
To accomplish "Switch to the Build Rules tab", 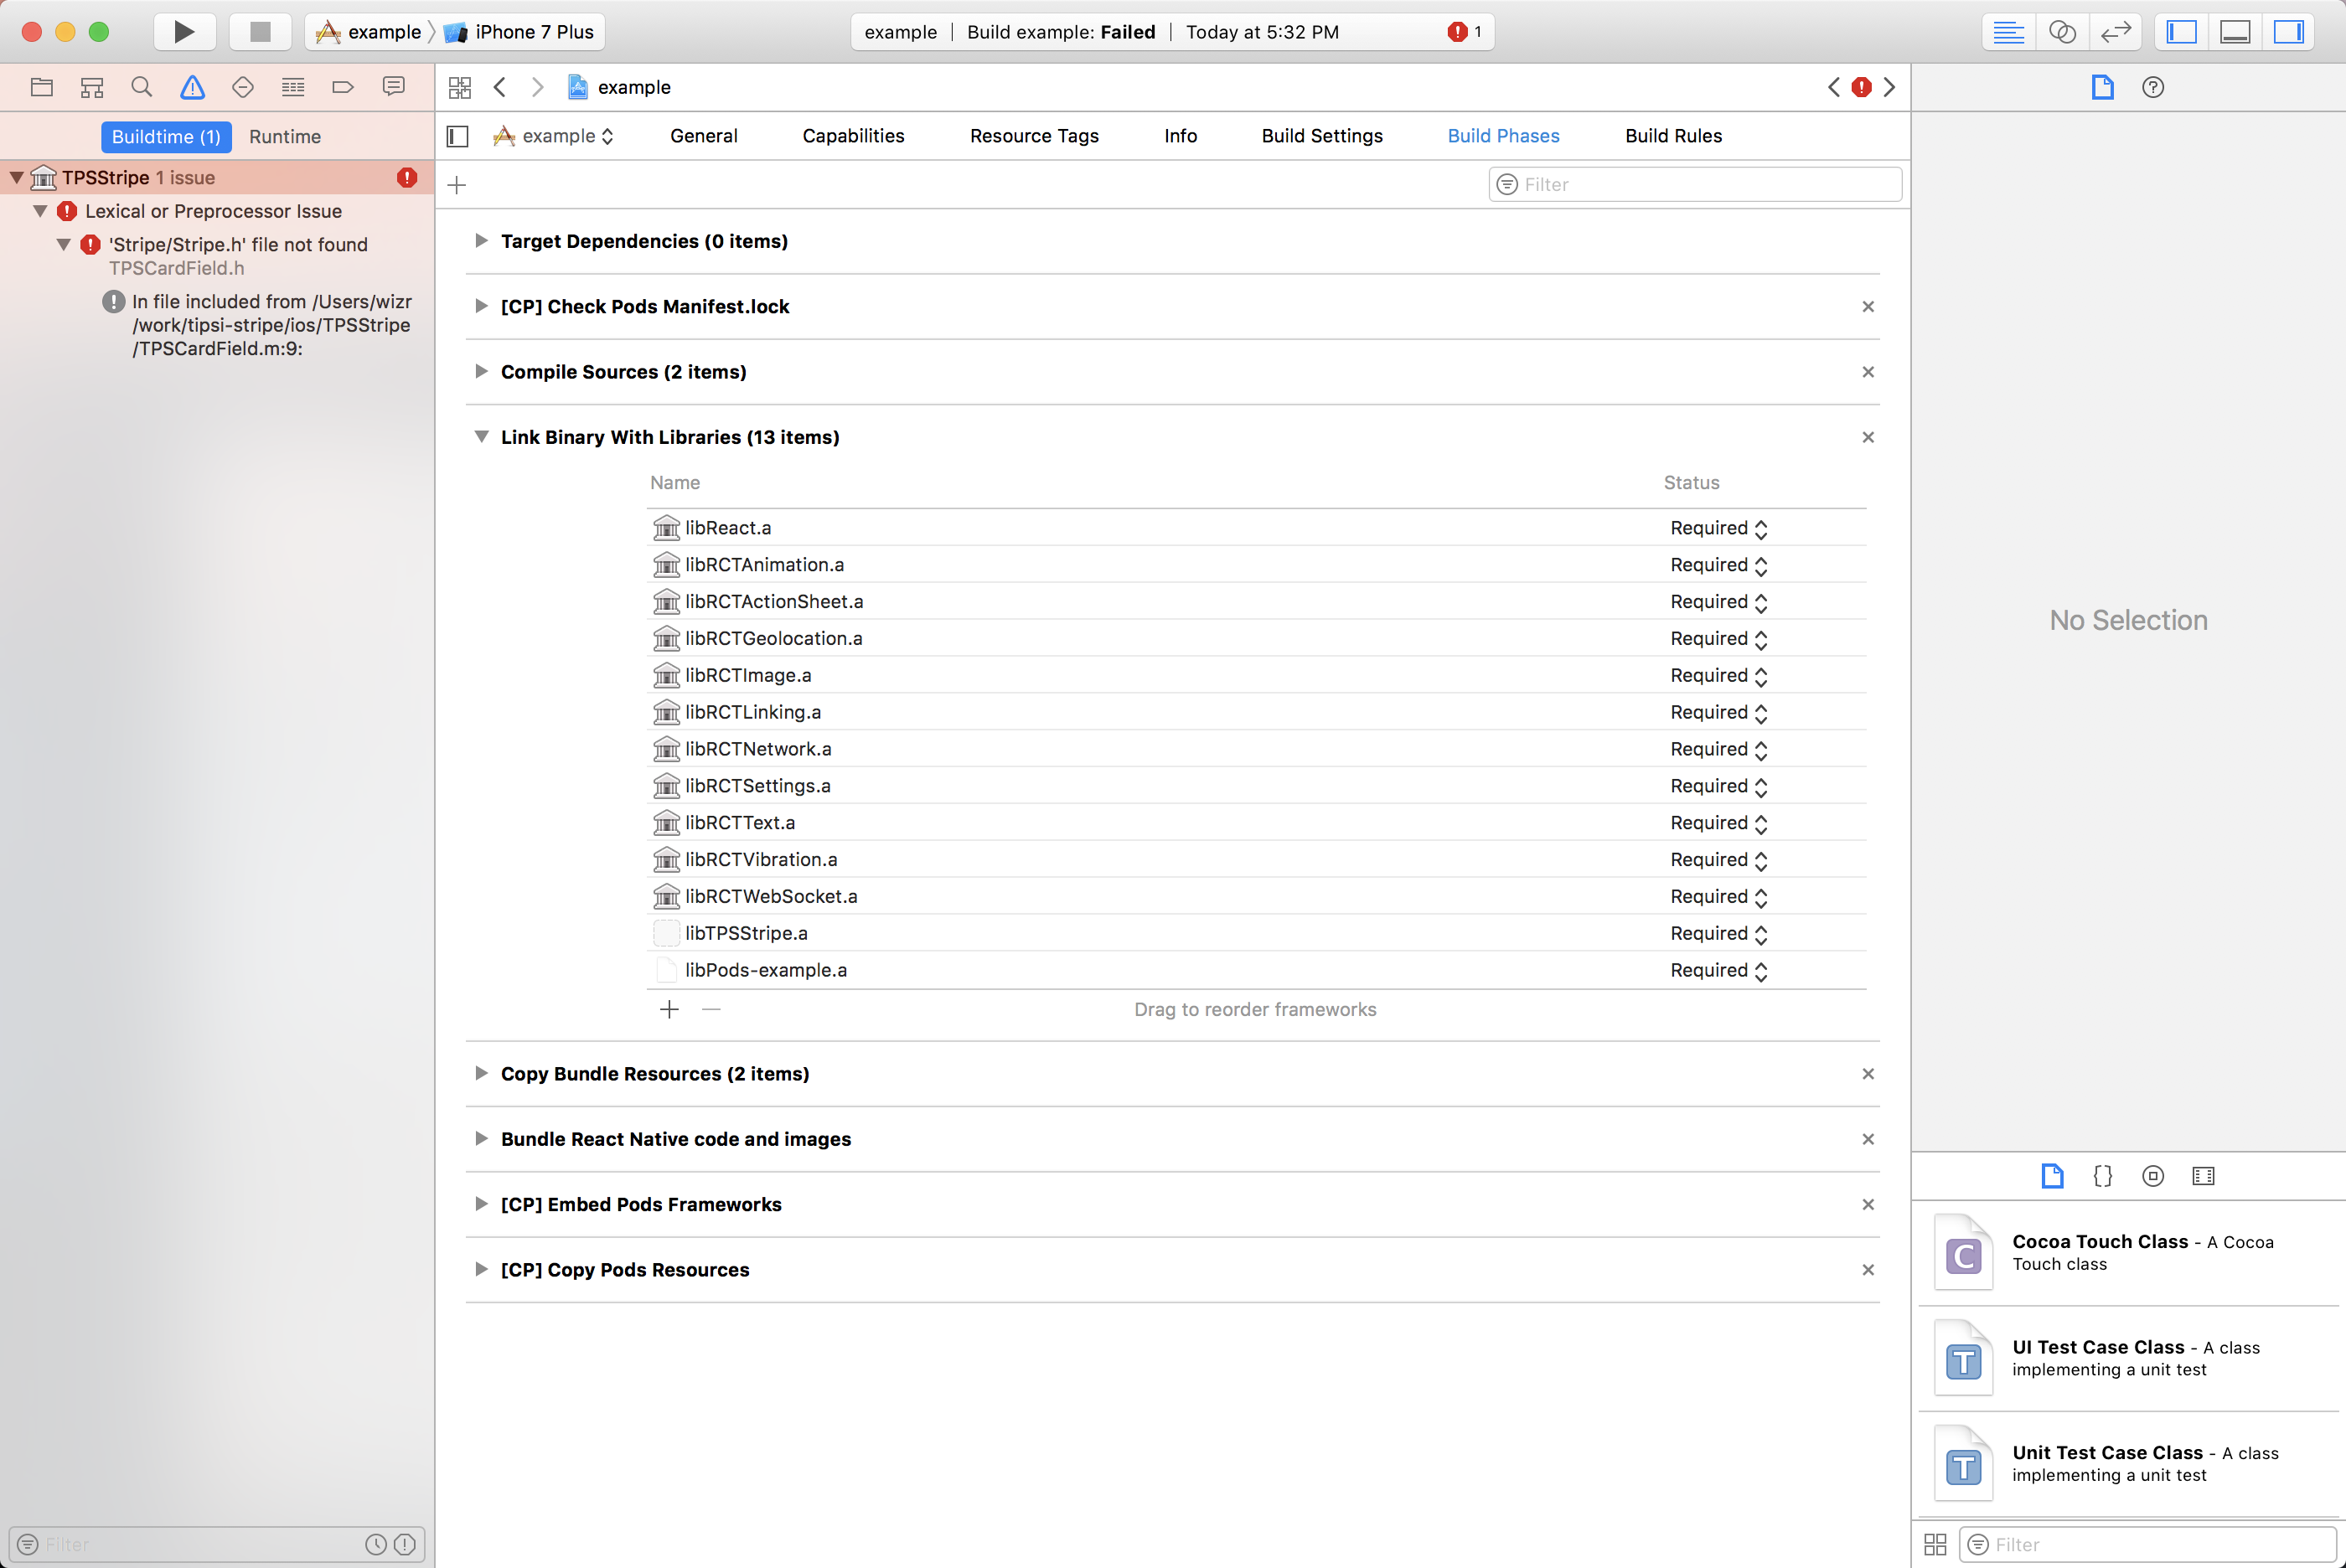I will [x=1673, y=136].
